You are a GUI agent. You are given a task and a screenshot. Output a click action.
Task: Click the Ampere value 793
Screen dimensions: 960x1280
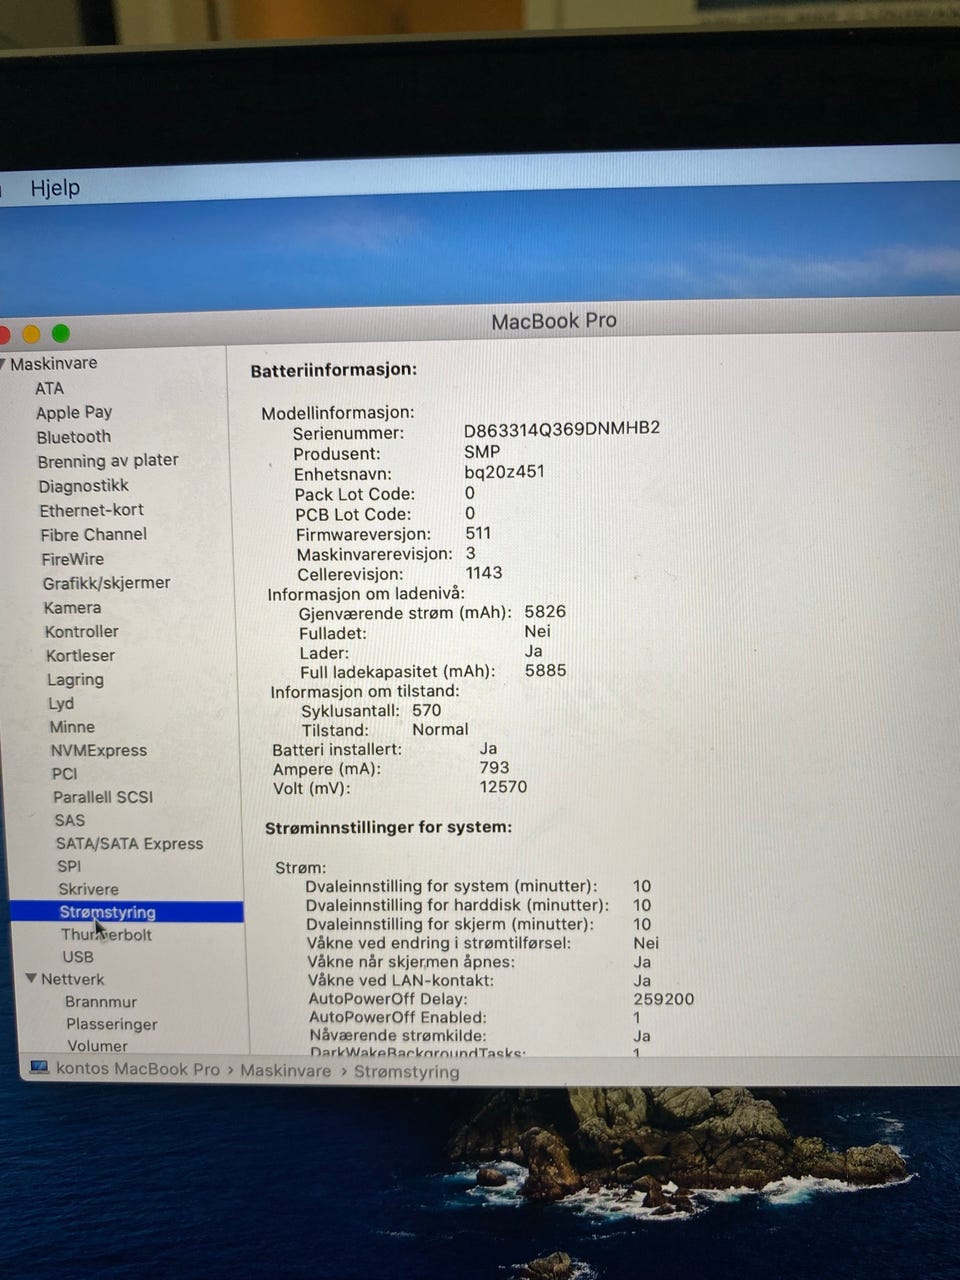click(494, 768)
